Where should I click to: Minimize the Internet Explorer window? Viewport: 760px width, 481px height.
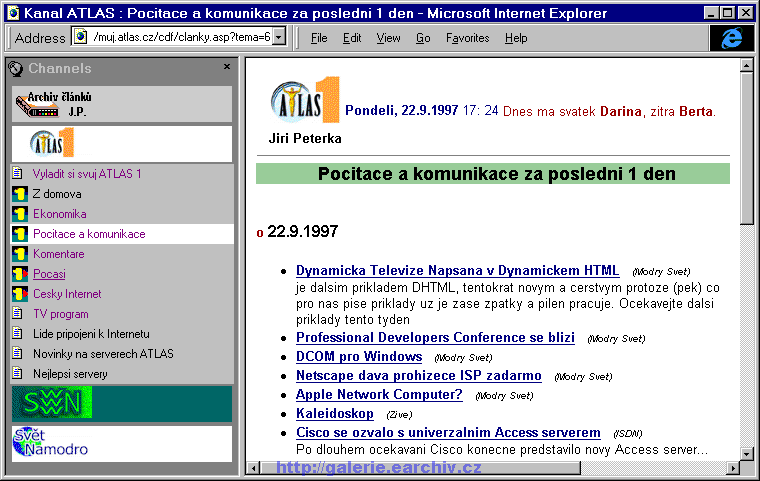click(711, 13)
